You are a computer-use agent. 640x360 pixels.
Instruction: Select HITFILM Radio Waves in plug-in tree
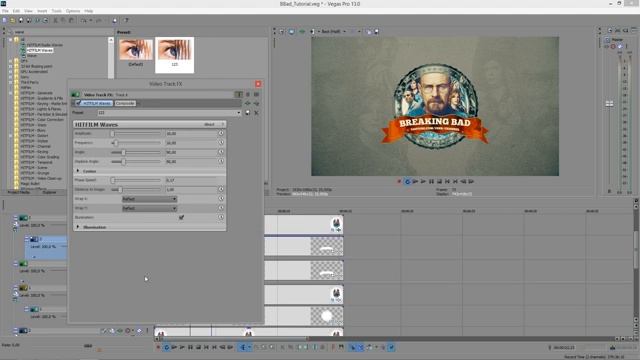(45, 45)
